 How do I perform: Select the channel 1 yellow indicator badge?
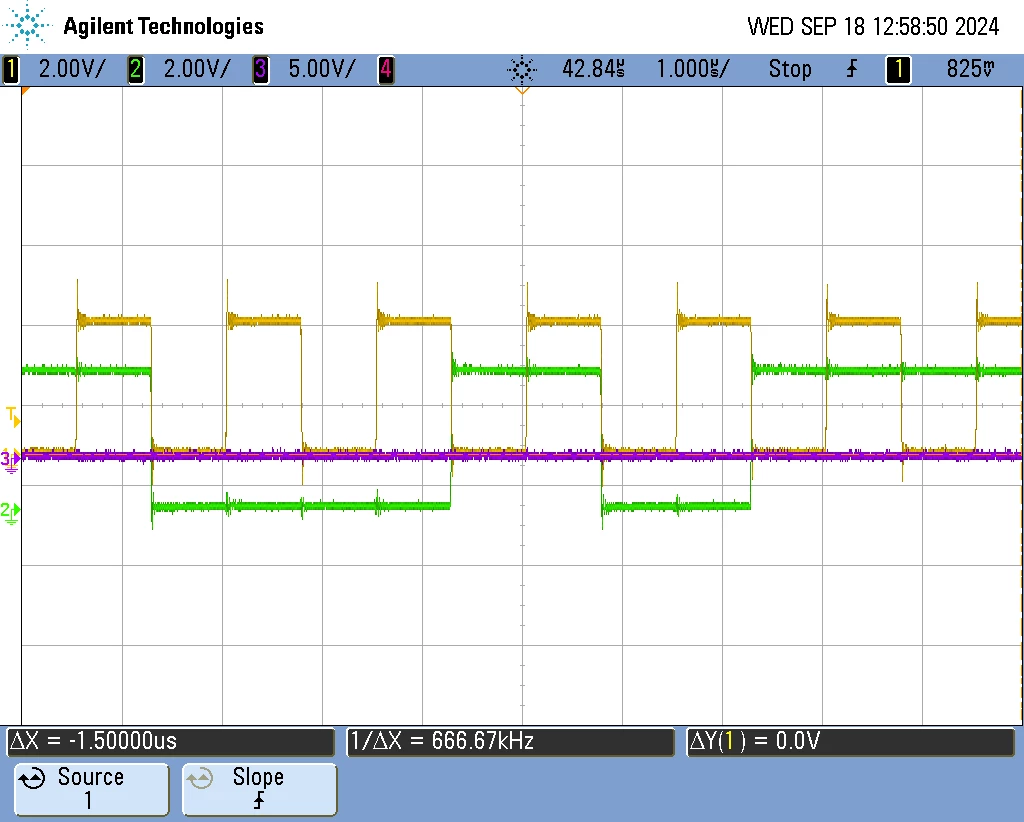pos(10,69)
